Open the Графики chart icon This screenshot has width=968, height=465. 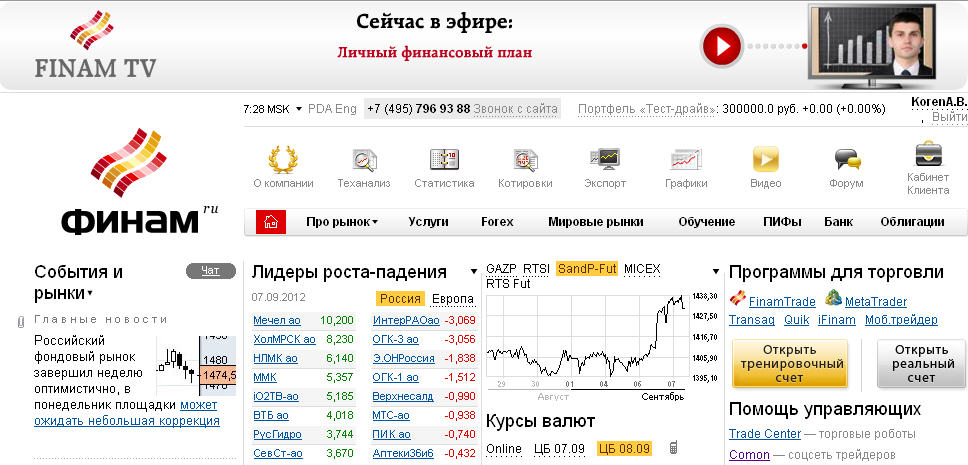click(686, 159)
